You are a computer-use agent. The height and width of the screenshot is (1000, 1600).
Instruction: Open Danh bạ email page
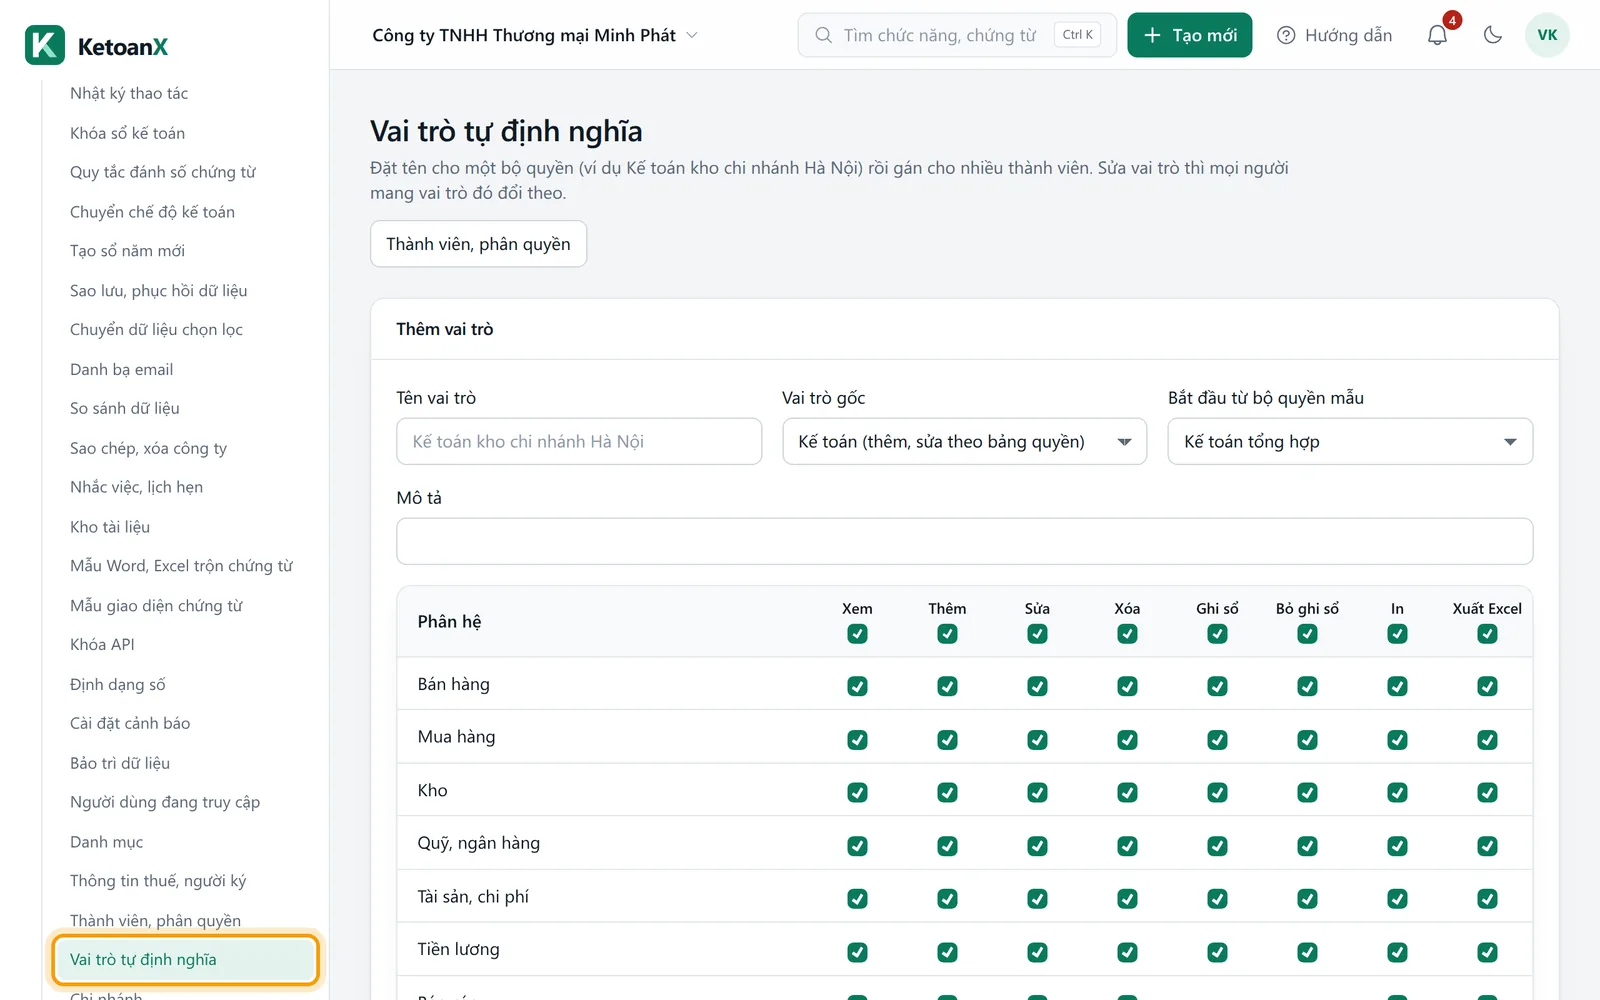pyautogui.click(x=121, y=369)
